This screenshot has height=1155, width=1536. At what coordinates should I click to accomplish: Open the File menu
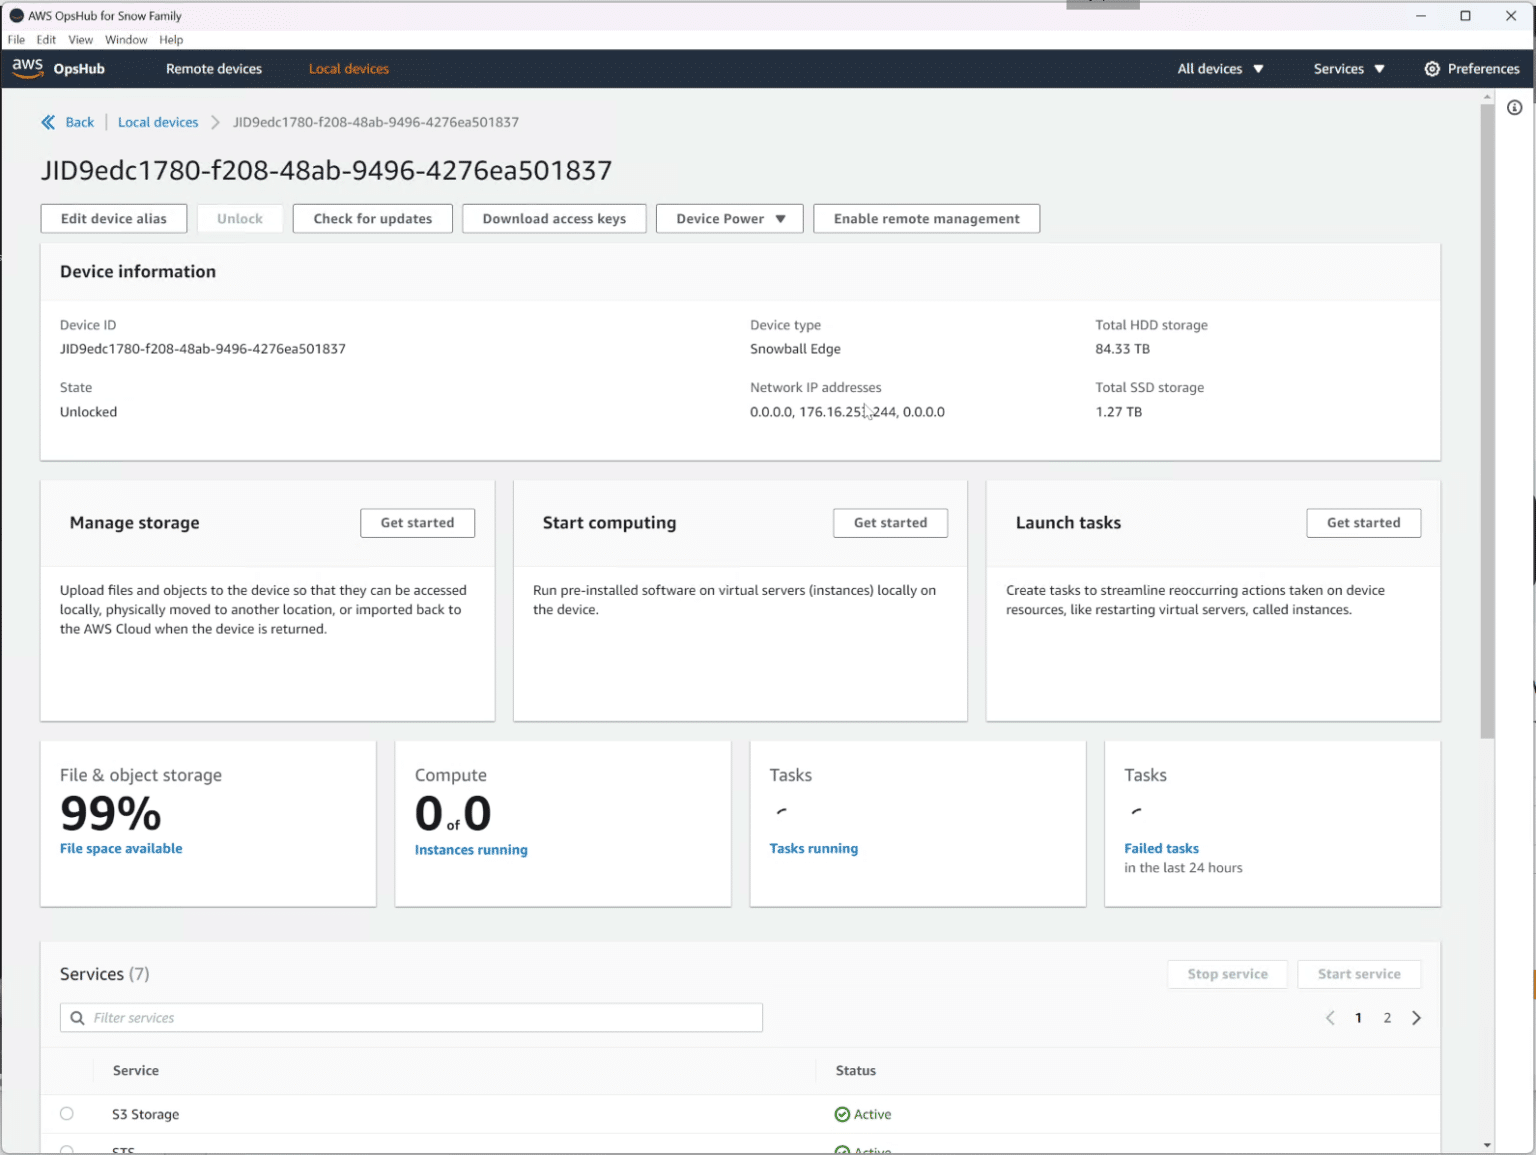pos(16,40)
